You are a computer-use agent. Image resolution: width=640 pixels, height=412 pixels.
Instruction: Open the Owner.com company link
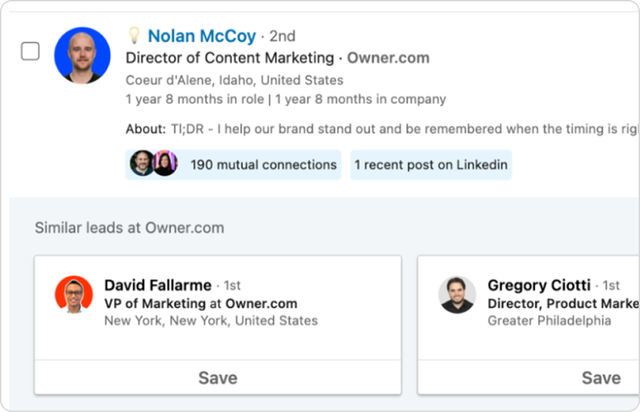click(388, 58)
